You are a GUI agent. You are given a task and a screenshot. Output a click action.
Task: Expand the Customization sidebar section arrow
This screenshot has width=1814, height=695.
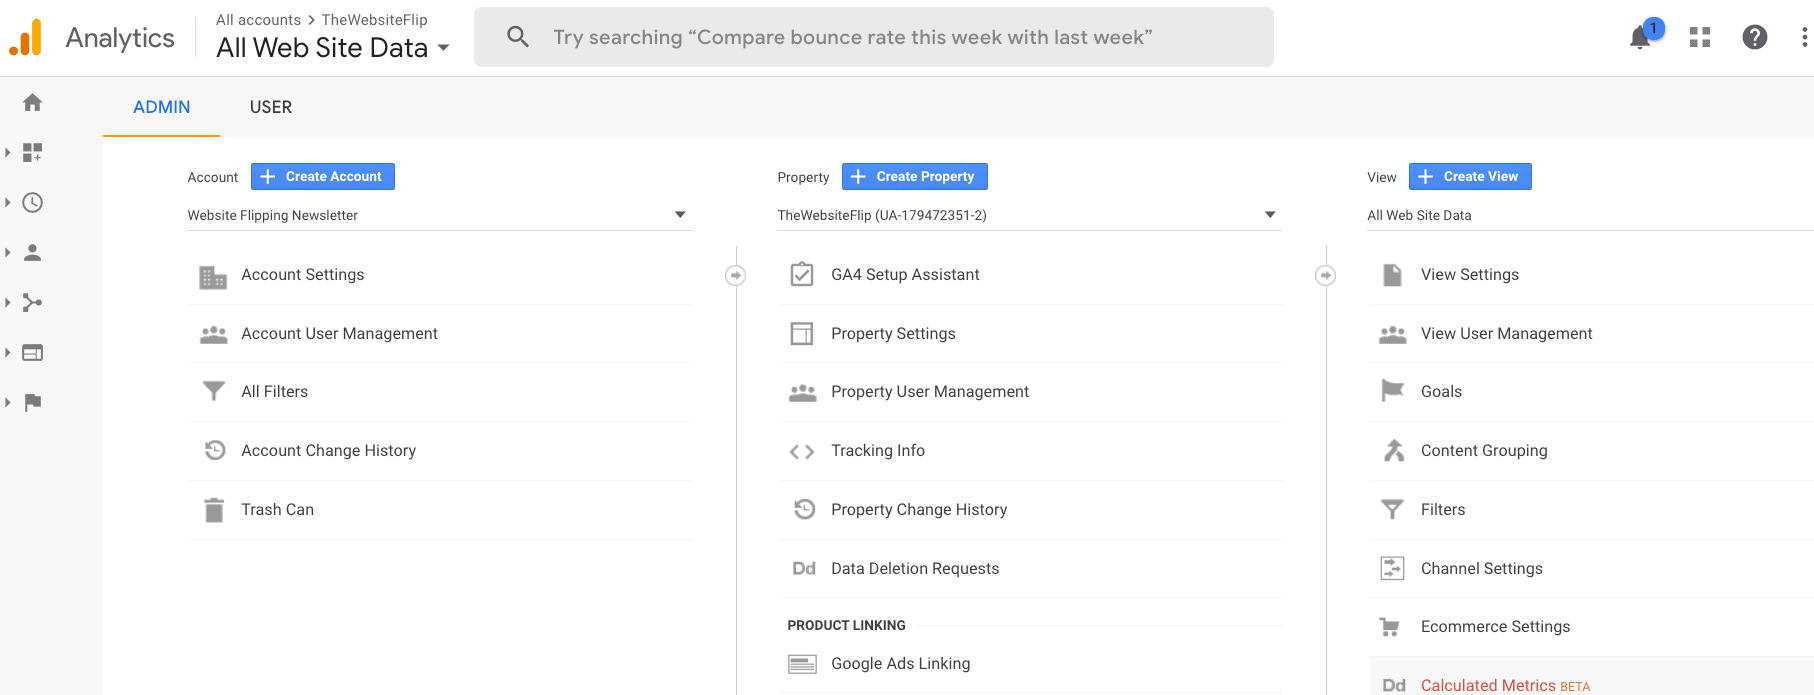pos(8,152)
